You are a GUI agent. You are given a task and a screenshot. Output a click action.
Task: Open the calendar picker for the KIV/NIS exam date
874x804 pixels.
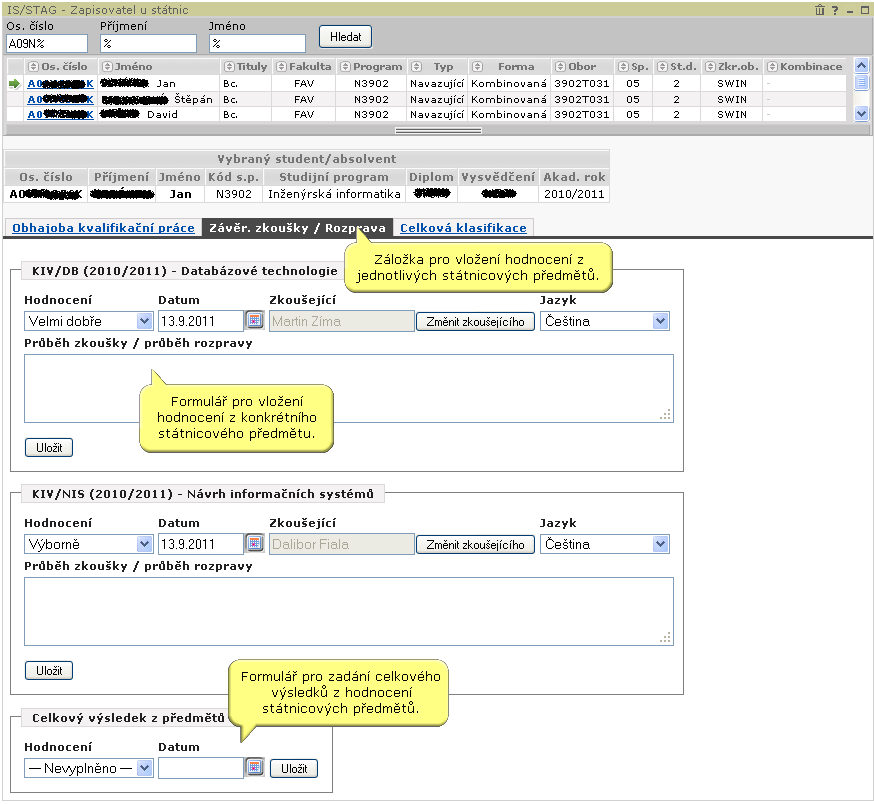[x=255, y=544]
